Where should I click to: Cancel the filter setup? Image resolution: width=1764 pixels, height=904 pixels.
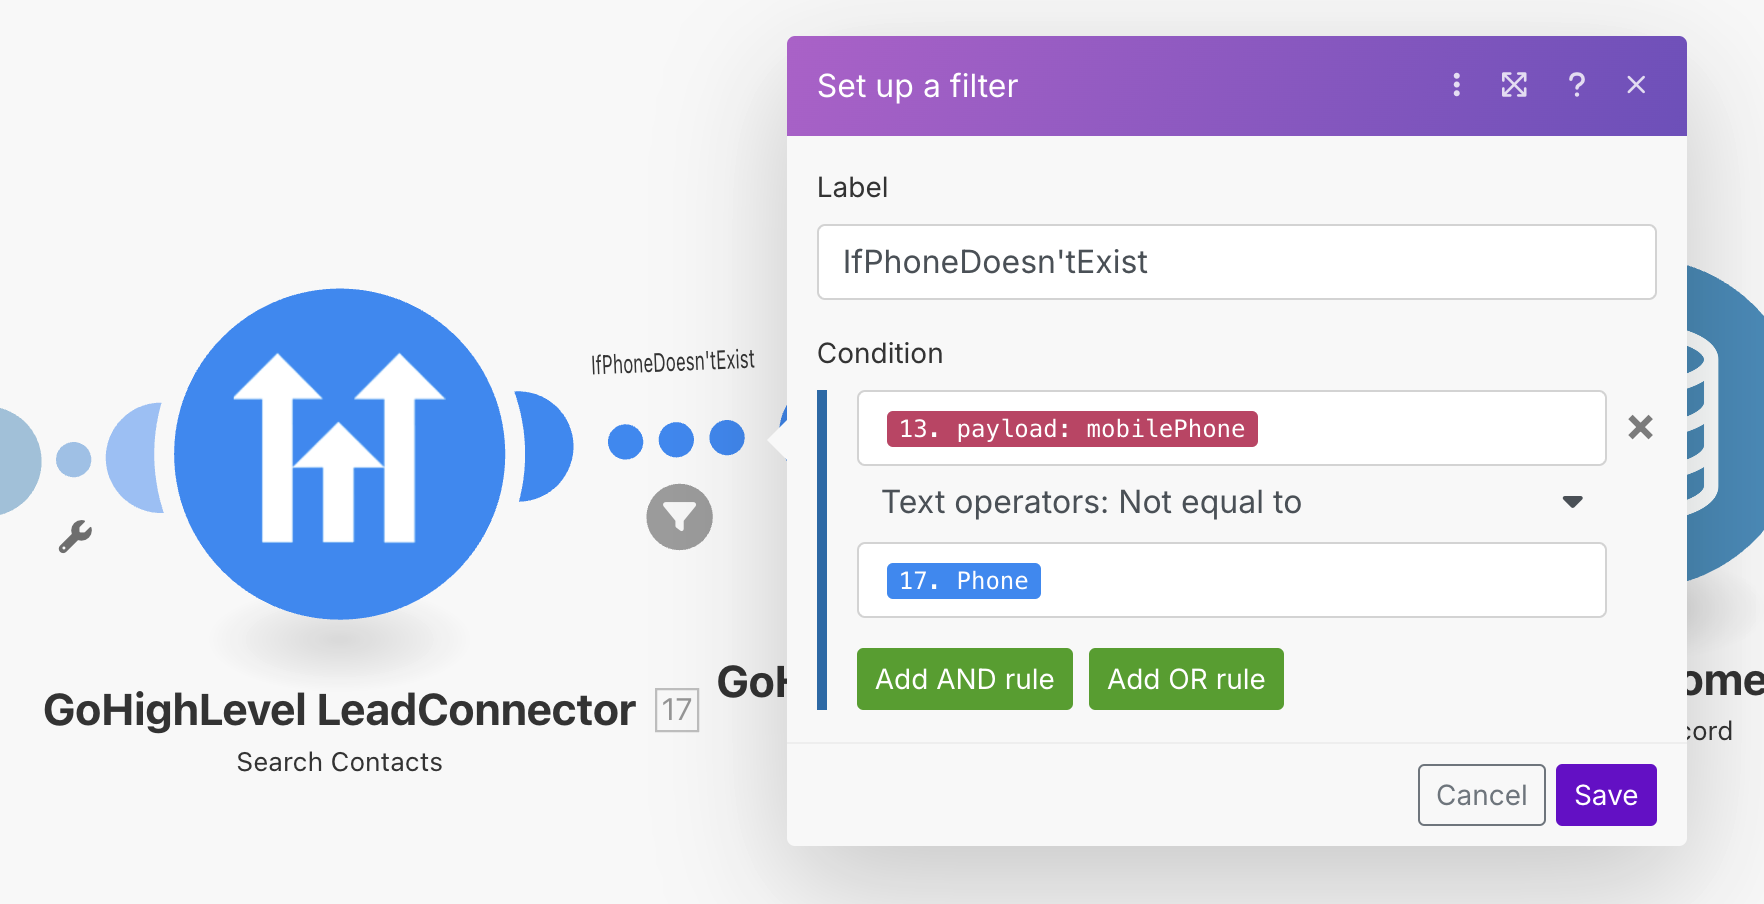pos(1481,795)
